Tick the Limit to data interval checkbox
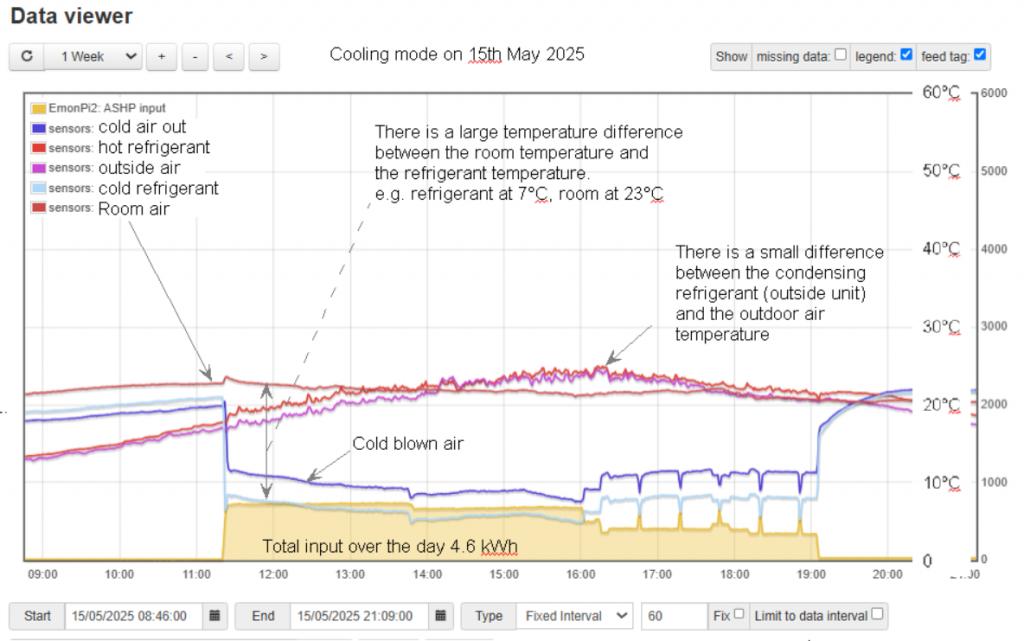Viewport: 1024px width, 641px height. pos(877,614)
